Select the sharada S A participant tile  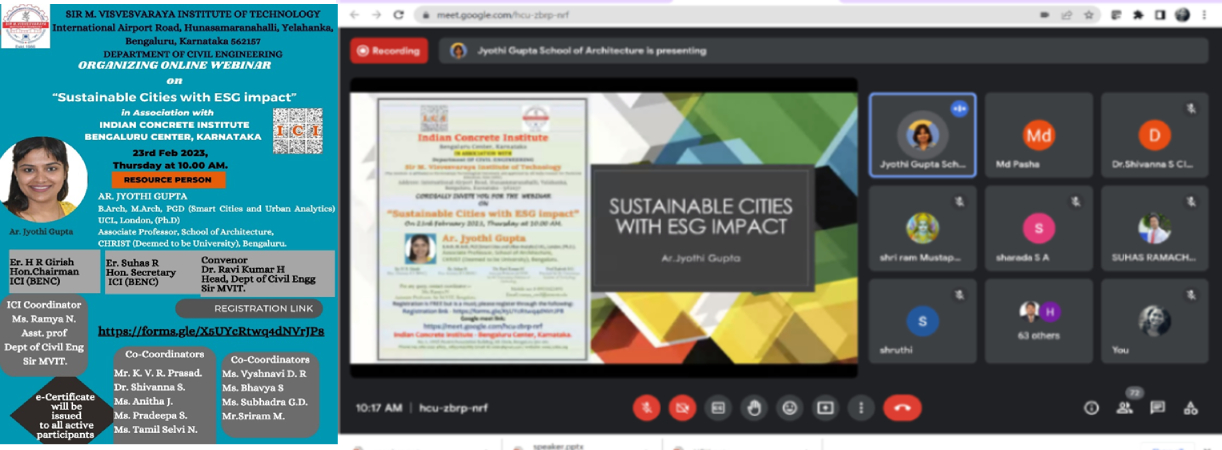pos(1039,228)
